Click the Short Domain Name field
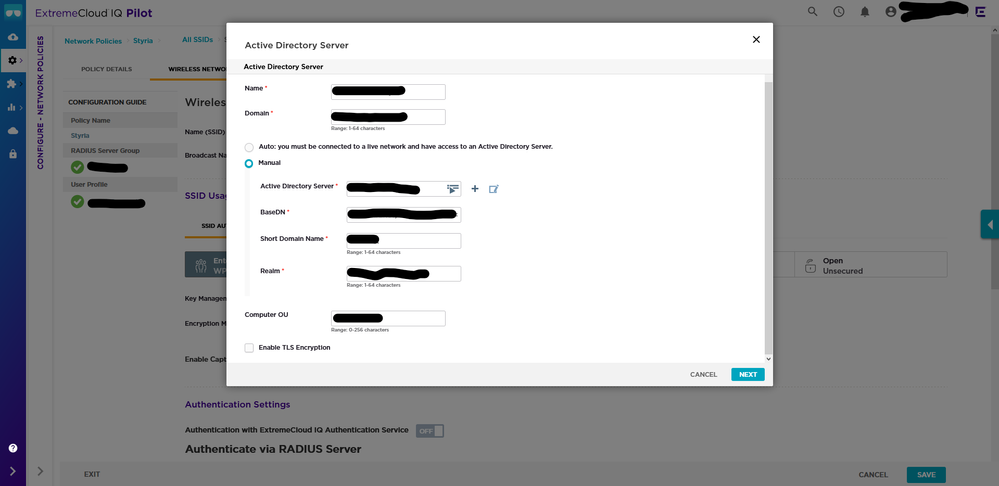 click(x=403, y=241)
